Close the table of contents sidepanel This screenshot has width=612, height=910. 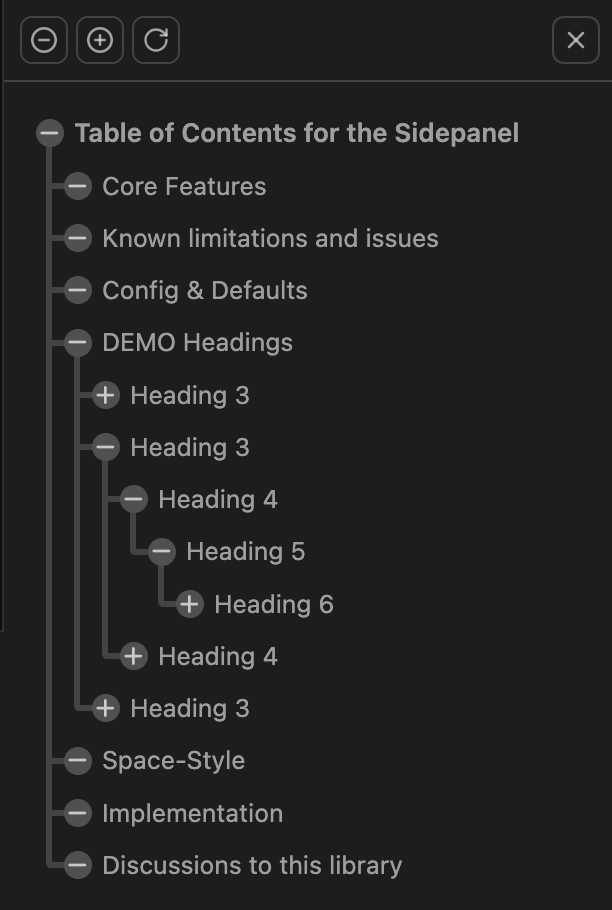click(x=575, y=40)
